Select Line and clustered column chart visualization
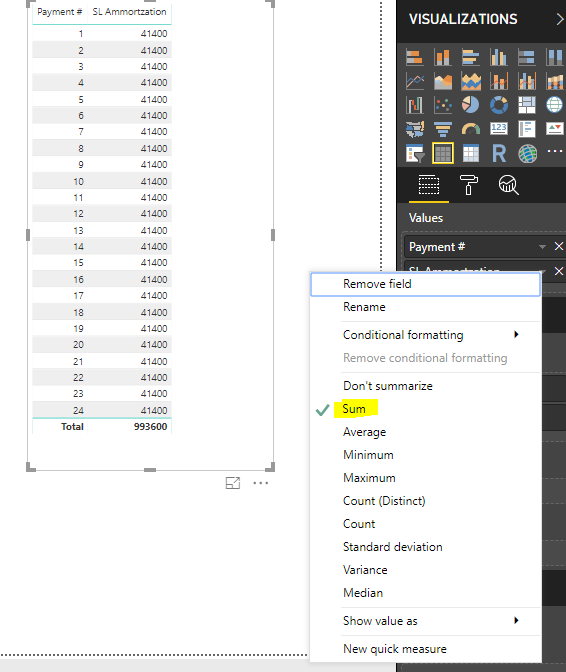The height and width of the screenshot is (672, 566). tap(527, 81)
